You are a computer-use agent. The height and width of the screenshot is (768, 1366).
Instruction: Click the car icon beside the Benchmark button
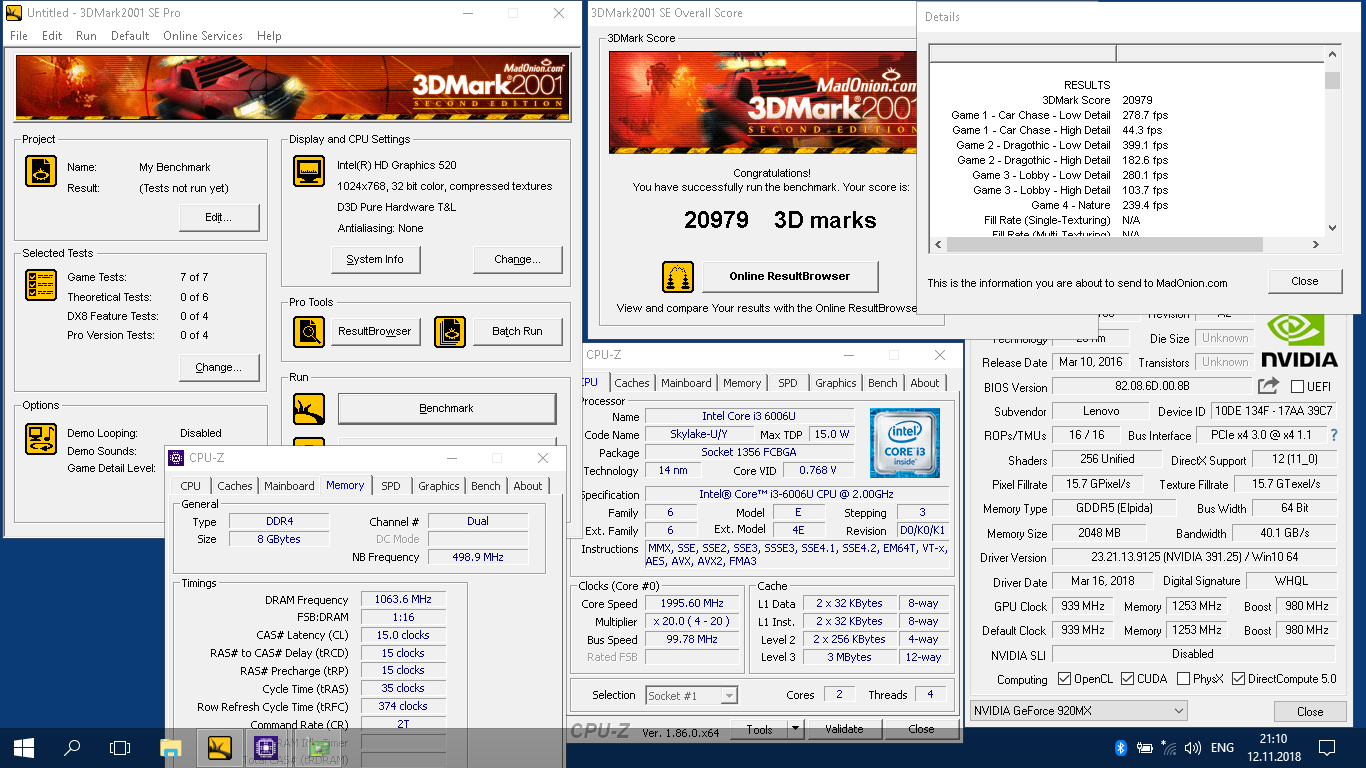point(309,408)
